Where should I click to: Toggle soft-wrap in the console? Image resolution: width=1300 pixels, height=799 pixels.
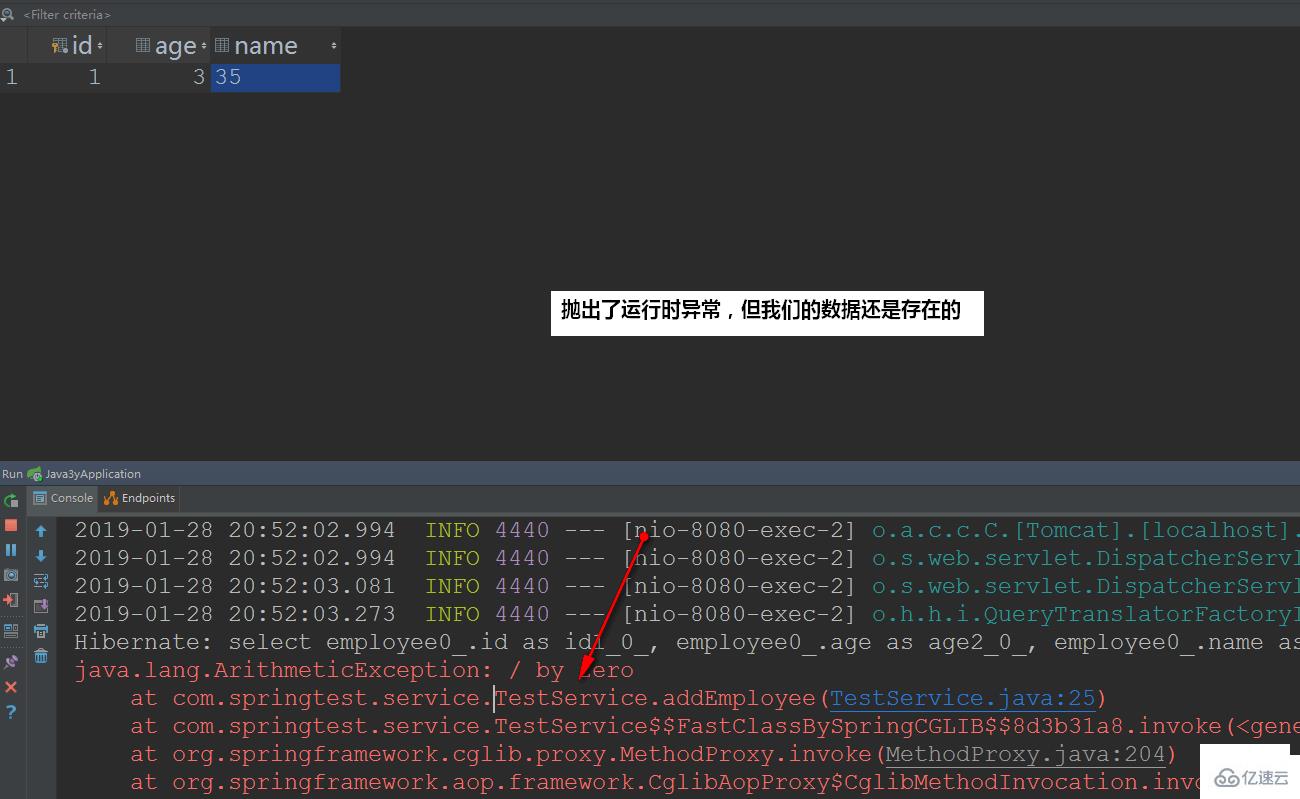coord(41,581)
